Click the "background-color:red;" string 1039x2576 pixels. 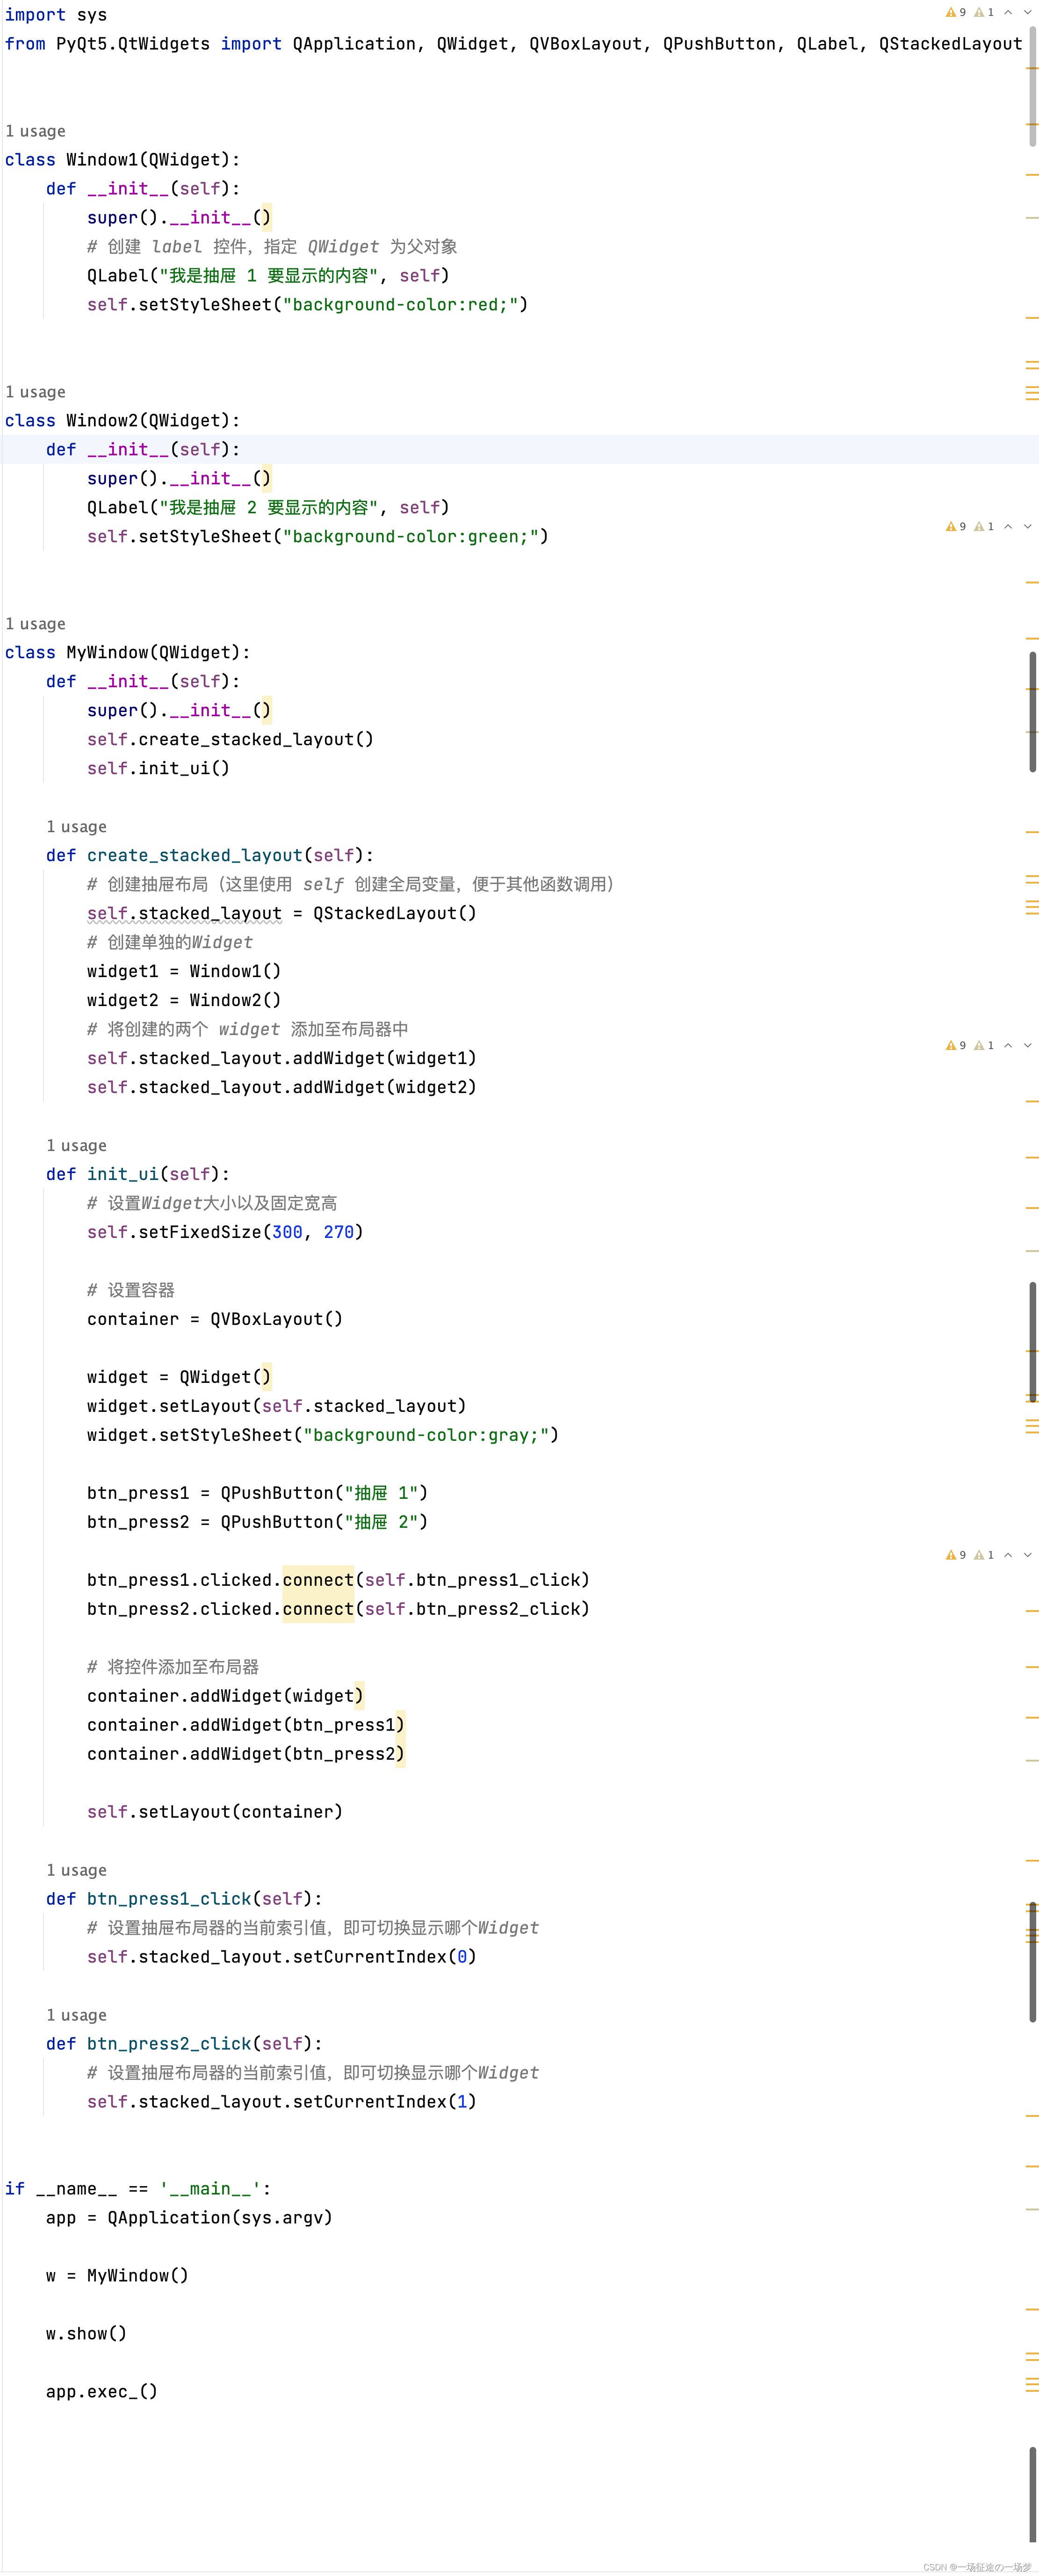pos(400,305)
